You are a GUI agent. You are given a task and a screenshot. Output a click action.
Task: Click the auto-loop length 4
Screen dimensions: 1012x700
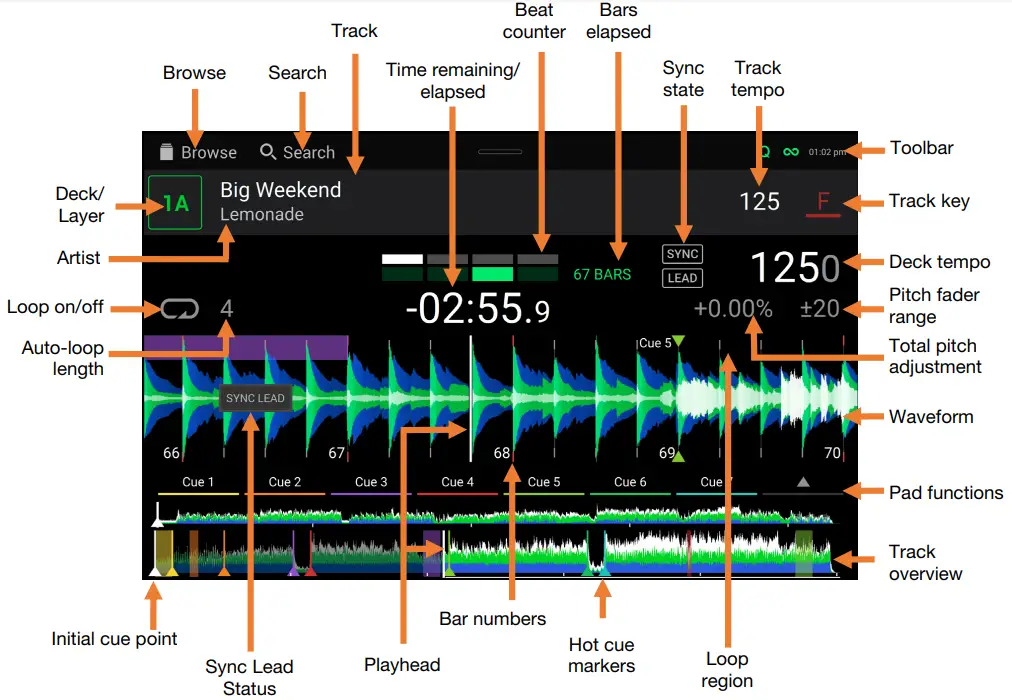click(227, 308)
